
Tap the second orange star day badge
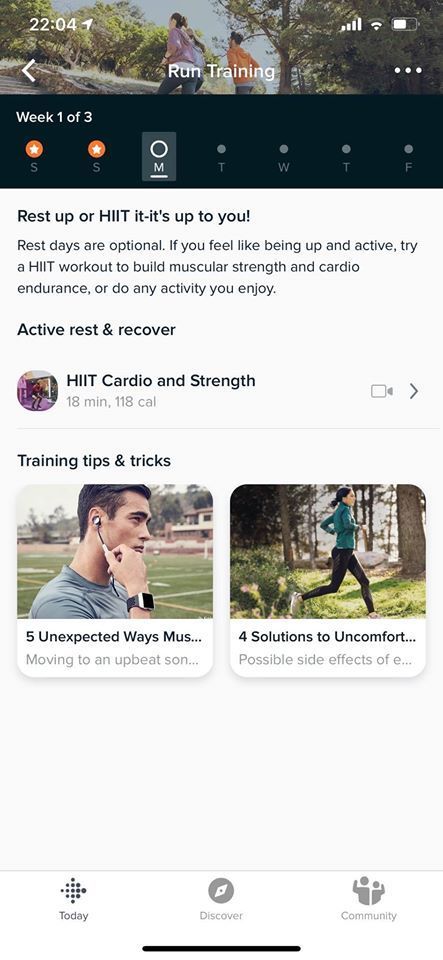click(x=96, y=149)
